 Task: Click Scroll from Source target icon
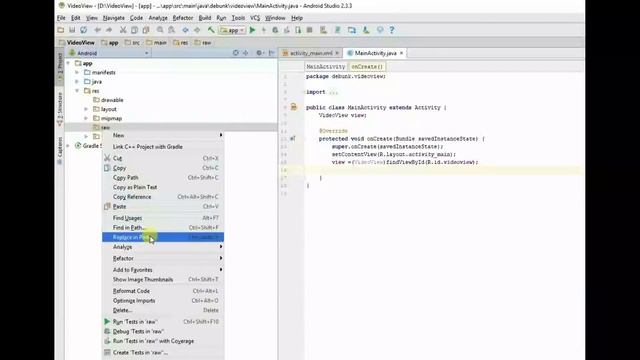pyautogui.click(x=236, y=53)
